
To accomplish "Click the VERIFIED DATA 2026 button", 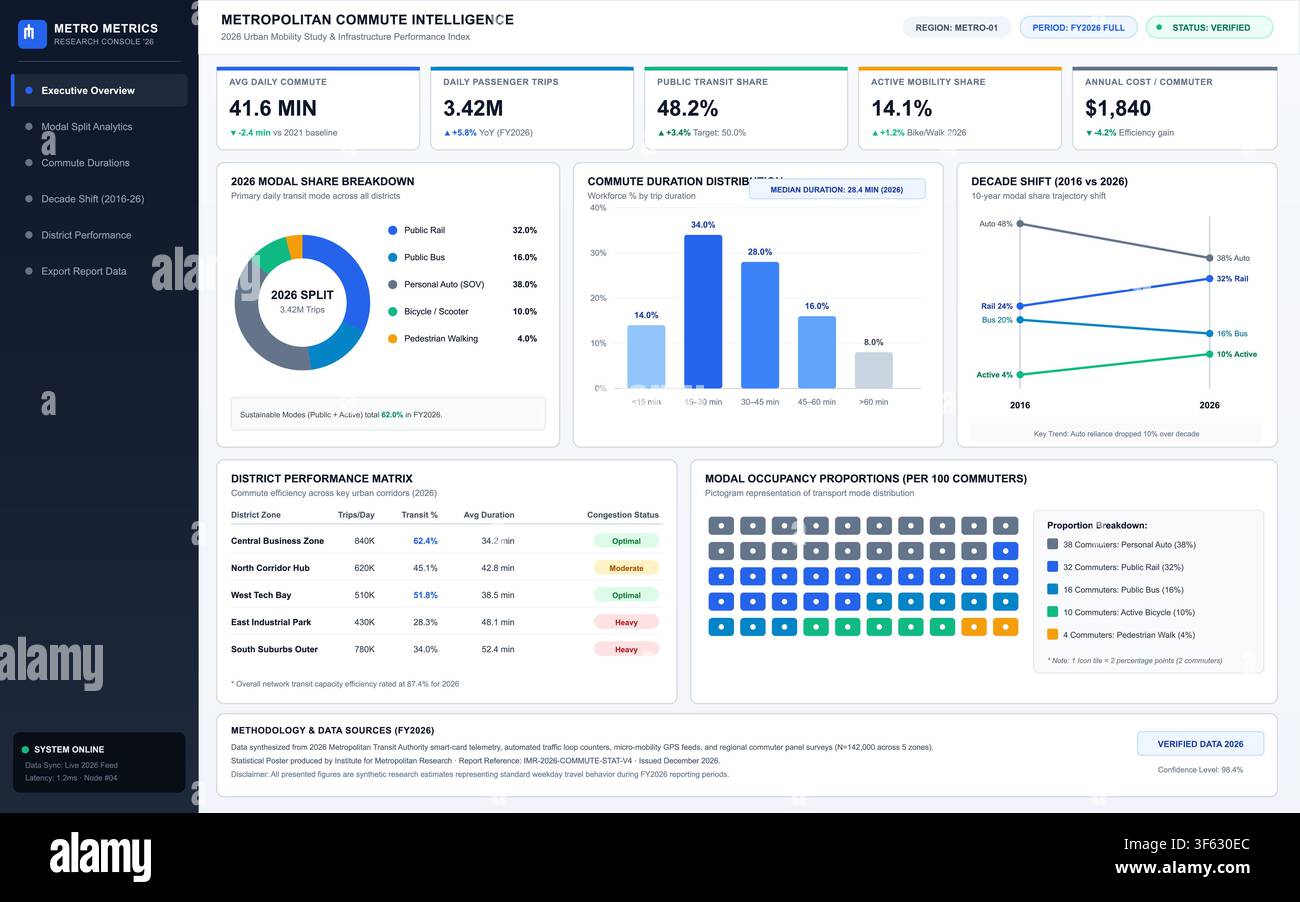I will 1200,744.
